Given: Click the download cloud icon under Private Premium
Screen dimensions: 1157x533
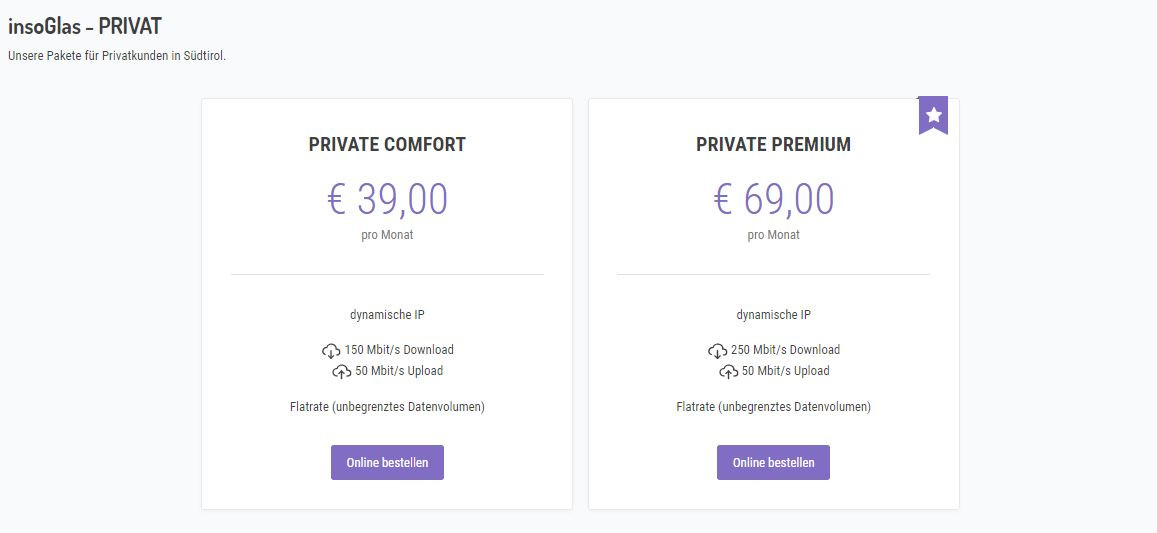Looking at the screenshot, I should point(717,351).
